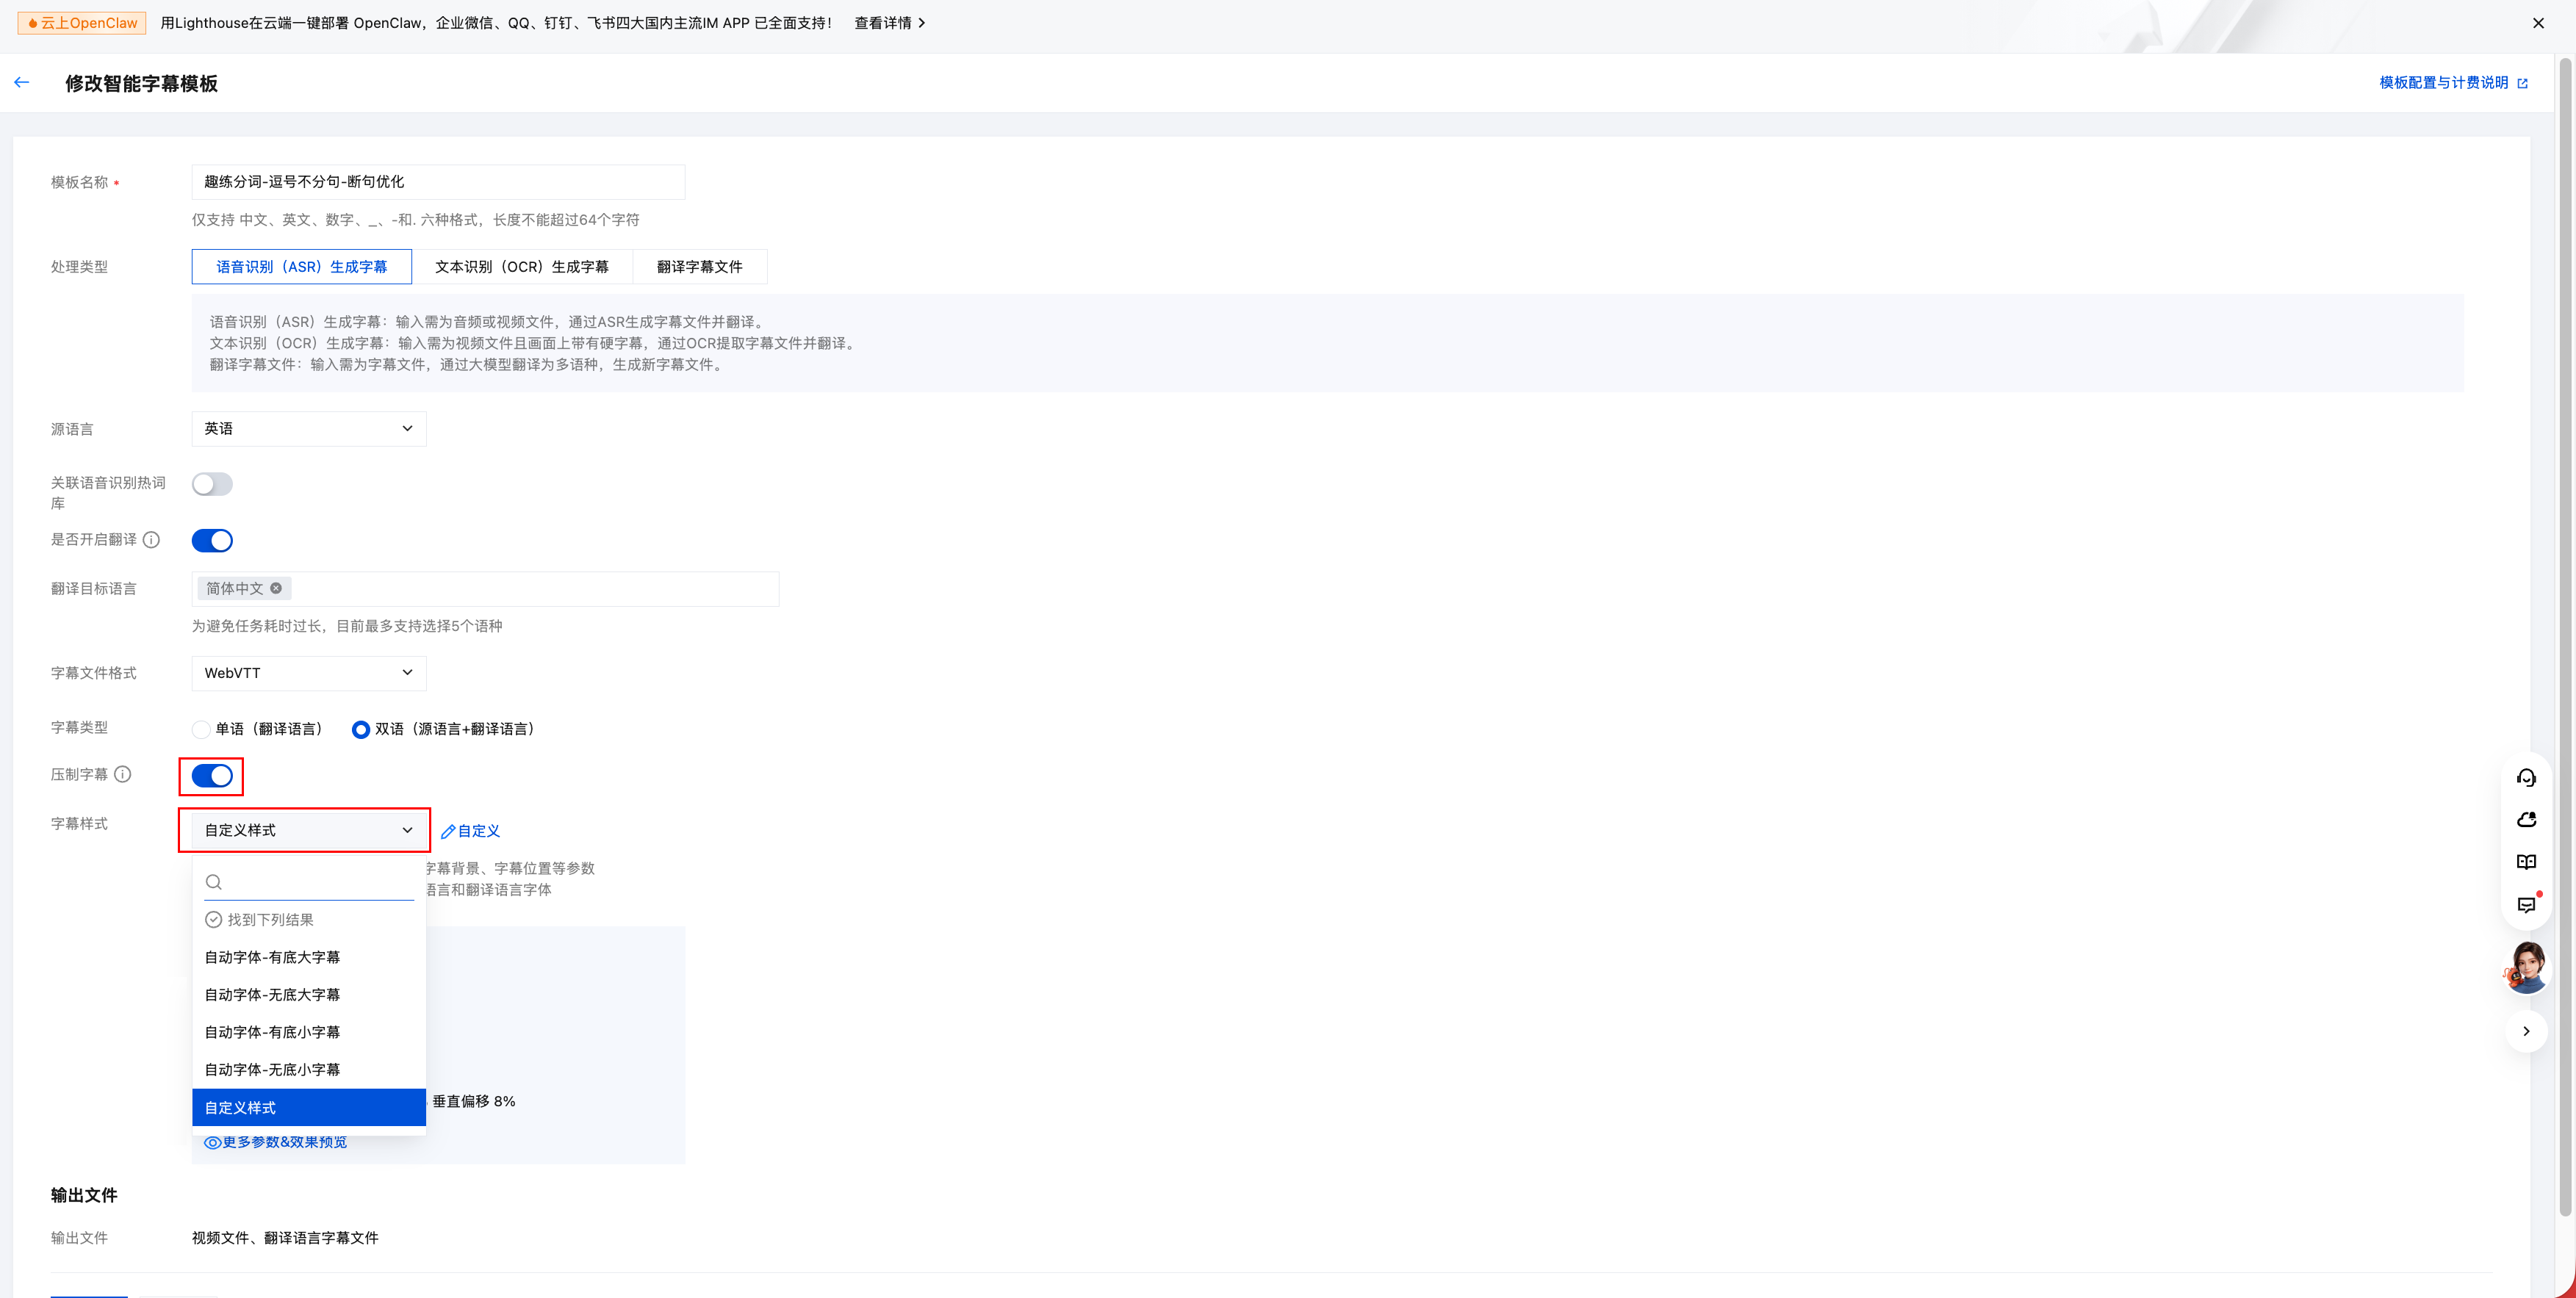Click the info icon beside 压制字幕

(x=123, y=774)
